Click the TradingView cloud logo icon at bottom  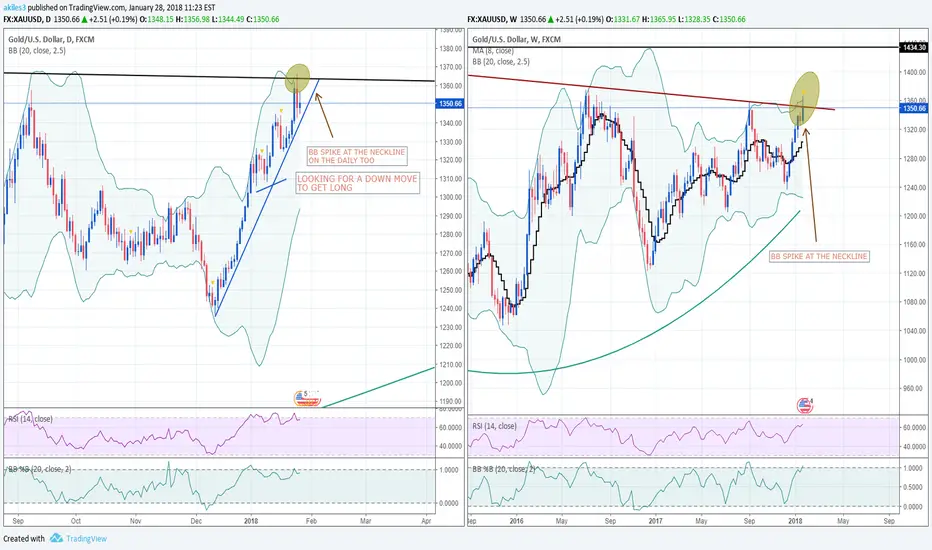point(56,538)
